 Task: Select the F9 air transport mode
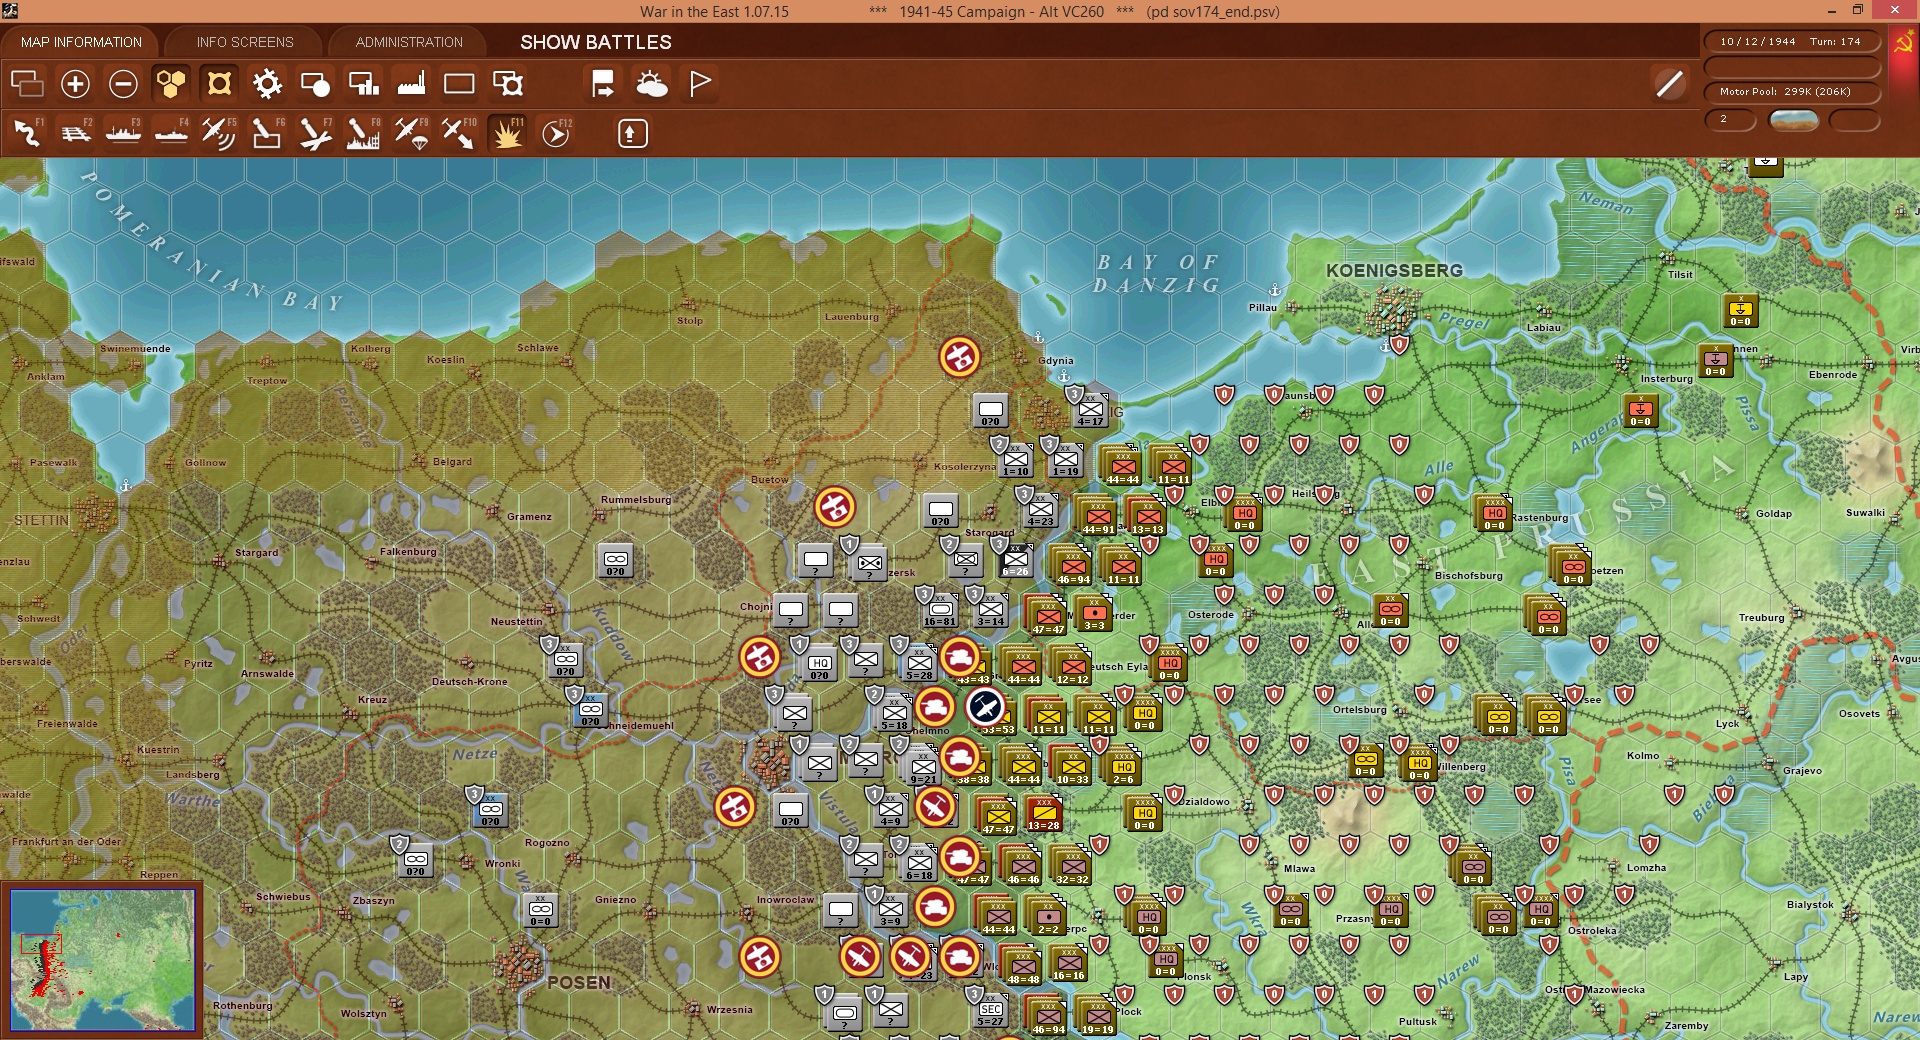point(411,133)
